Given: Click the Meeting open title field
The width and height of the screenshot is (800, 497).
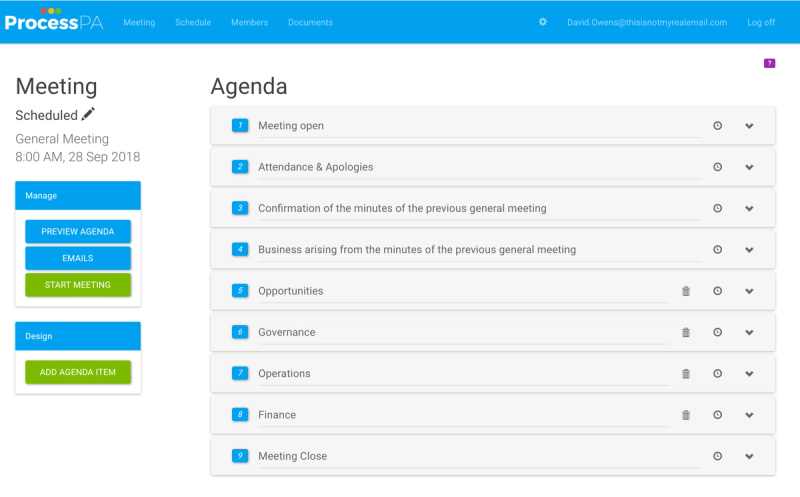Looking at the screenshot, I should (480, 126).
